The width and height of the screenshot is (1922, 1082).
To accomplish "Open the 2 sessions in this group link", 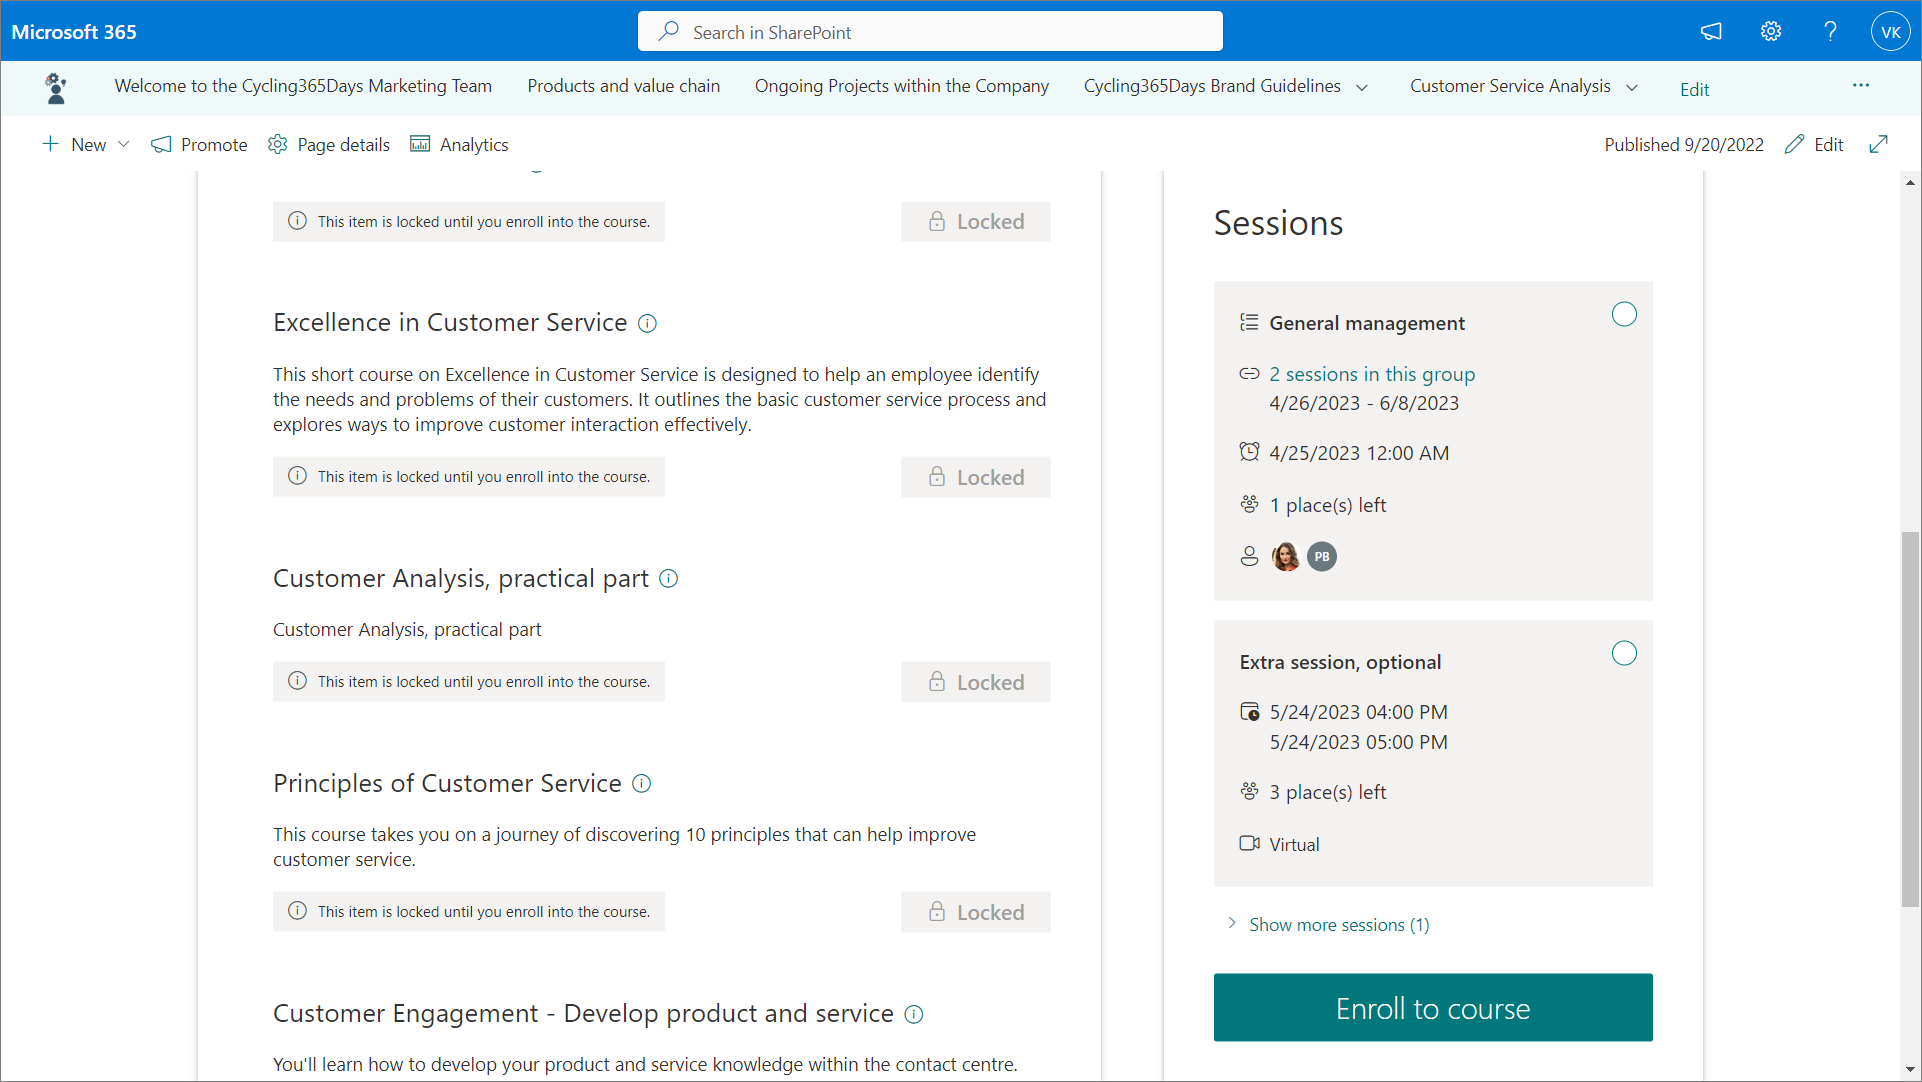I will click(x=1372, y=374).
